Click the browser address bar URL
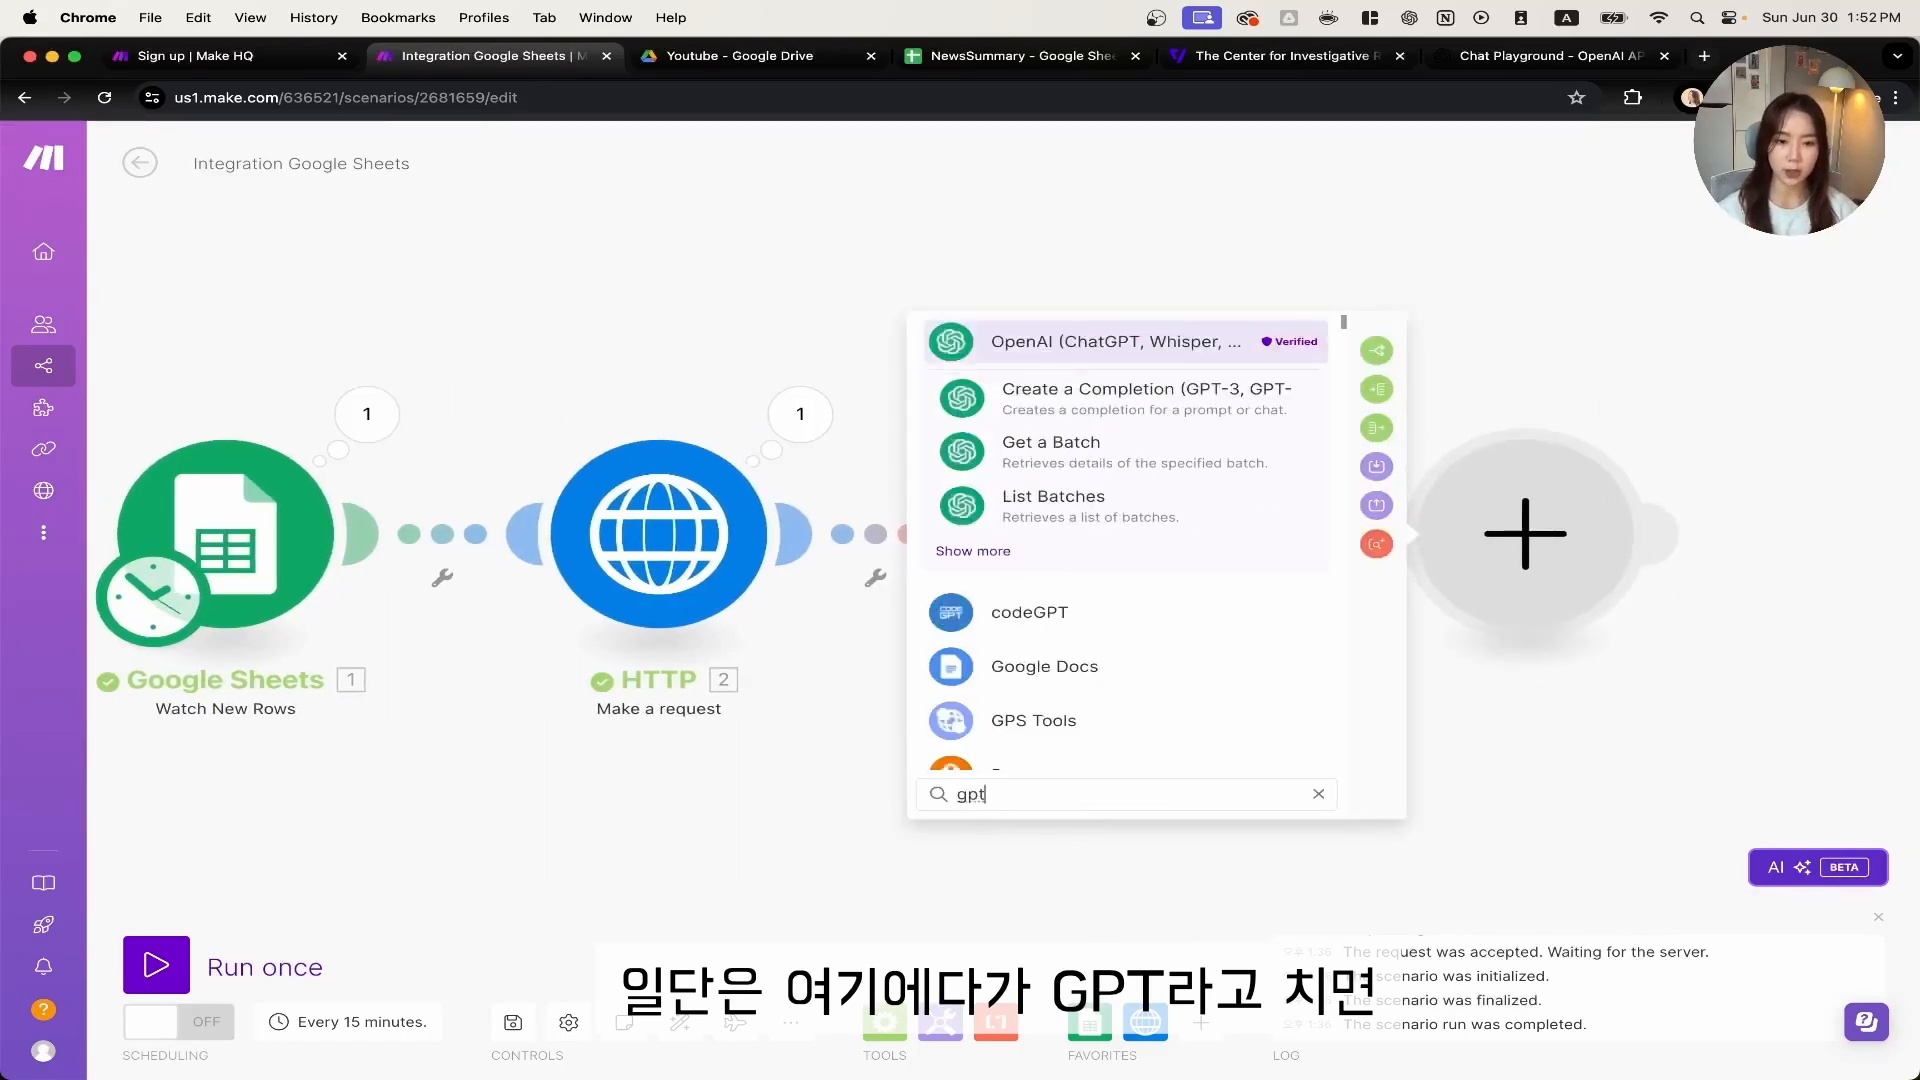 pyautogui.click(x=345, y=97)
